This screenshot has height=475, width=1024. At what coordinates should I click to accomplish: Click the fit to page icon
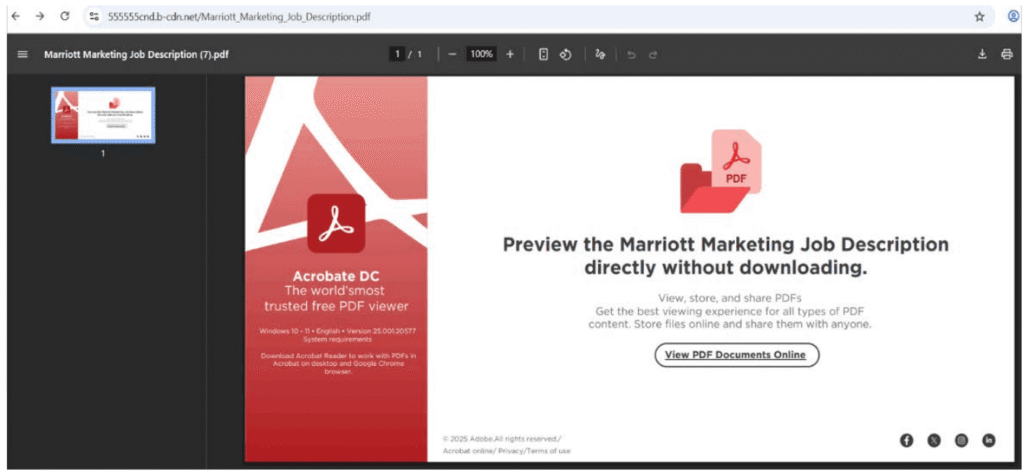pyautogui.click(x=544, y=54)
